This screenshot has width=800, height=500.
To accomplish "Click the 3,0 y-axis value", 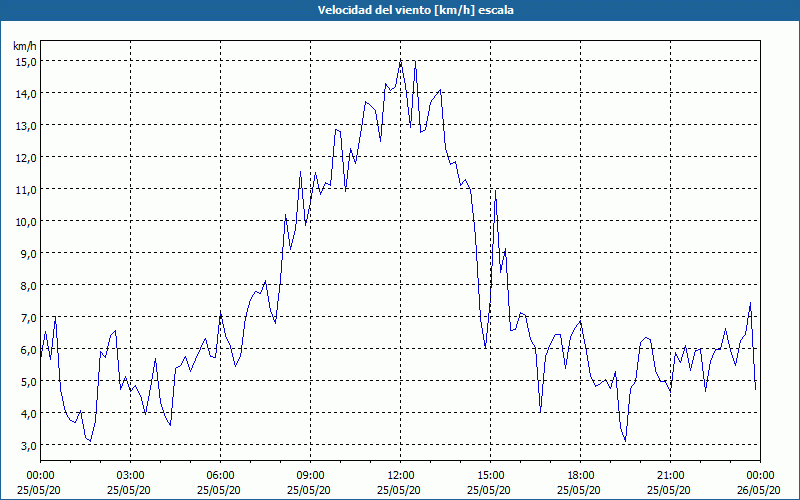I will pyautogui.click(x=28, y=446).
